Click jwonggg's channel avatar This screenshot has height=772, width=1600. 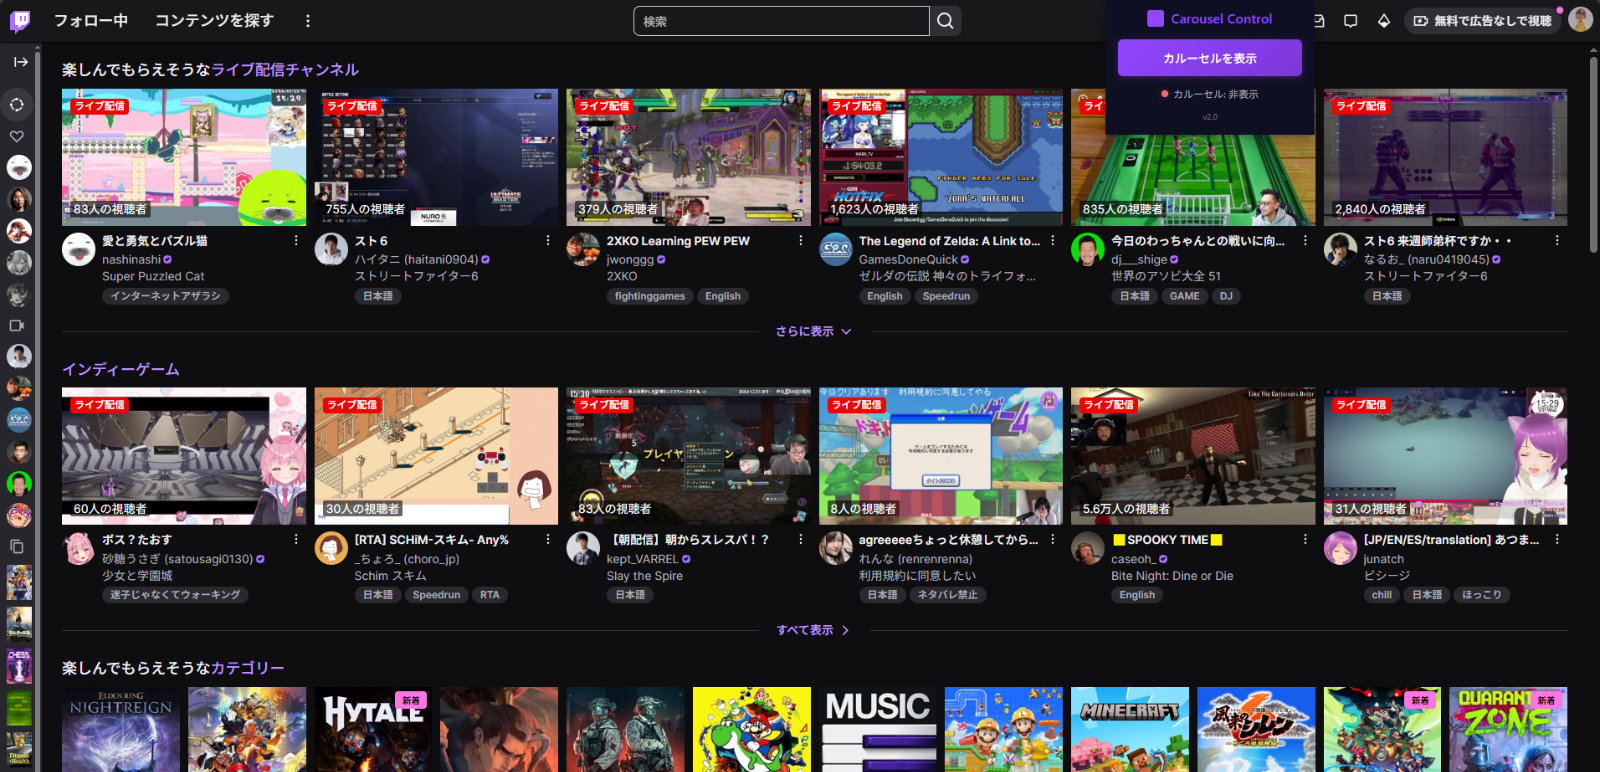click(583, 249)
